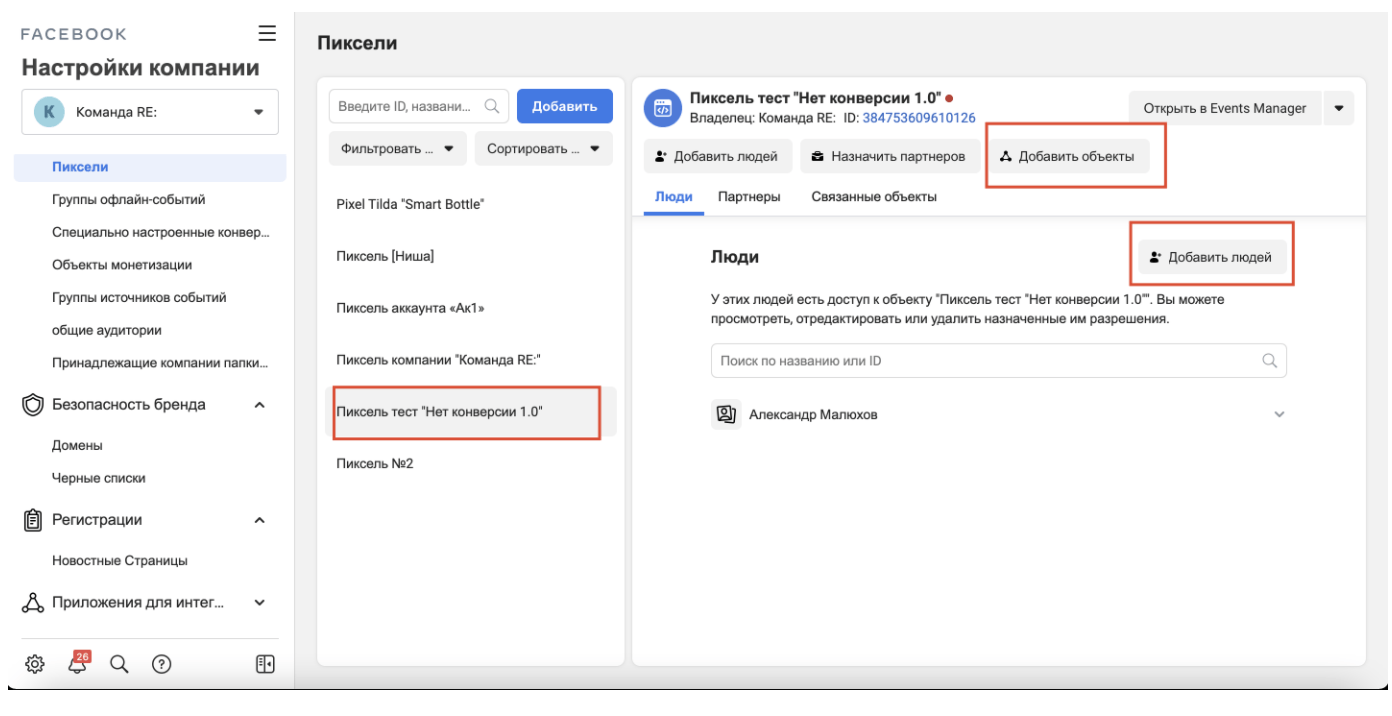Click the Приложения для интег... nodes icon
This screenshot has height=716, width=1392.
(33, 603)
